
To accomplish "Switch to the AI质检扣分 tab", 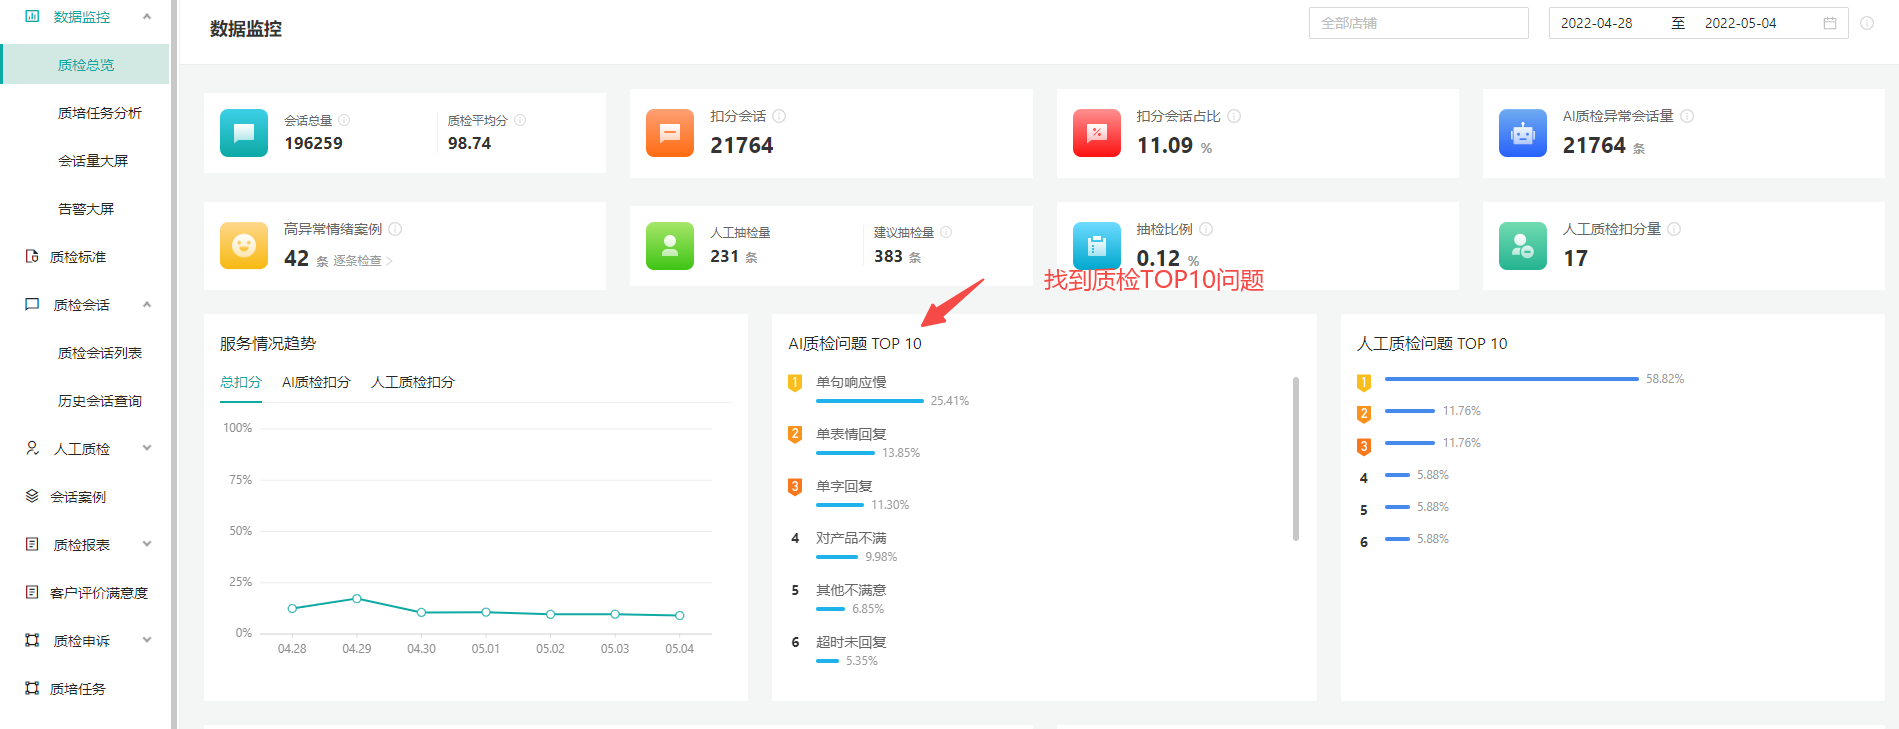I will (316, 382).
